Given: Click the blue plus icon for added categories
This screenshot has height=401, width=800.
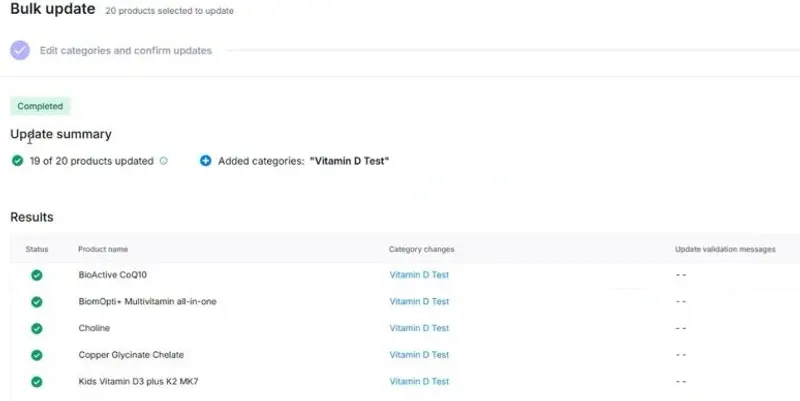Looking at the screenshot, I should click(206, 161).
